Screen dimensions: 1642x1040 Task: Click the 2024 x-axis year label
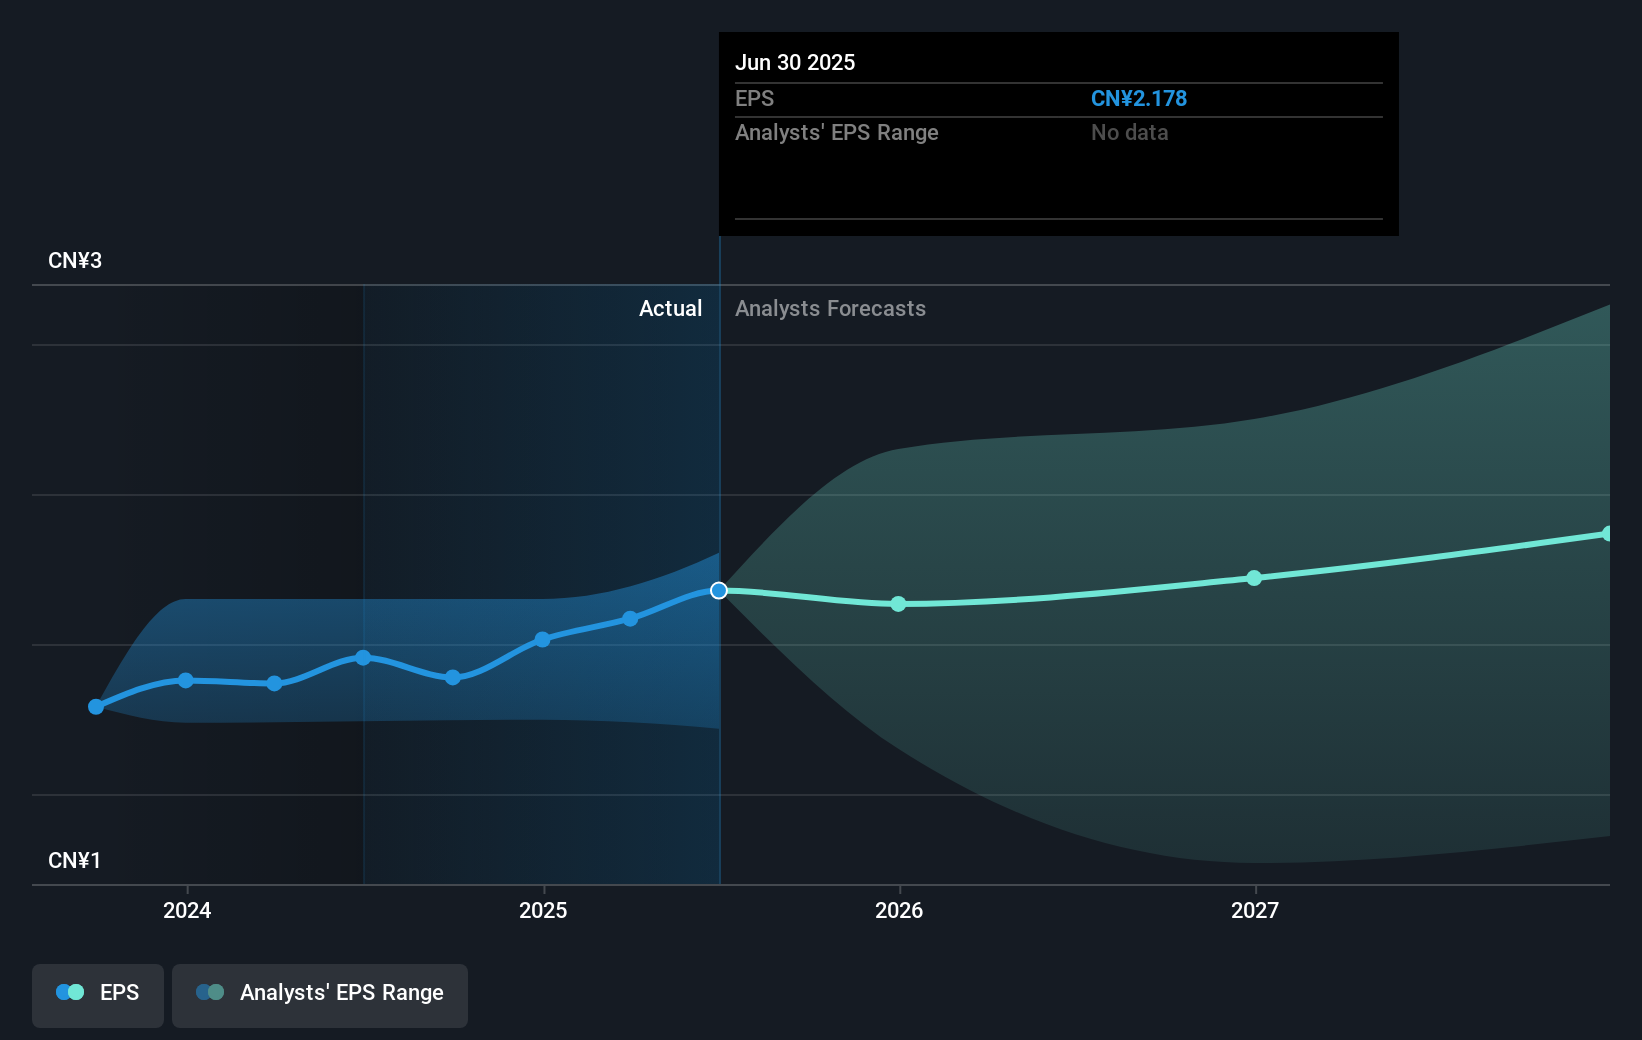pos(187,910)
